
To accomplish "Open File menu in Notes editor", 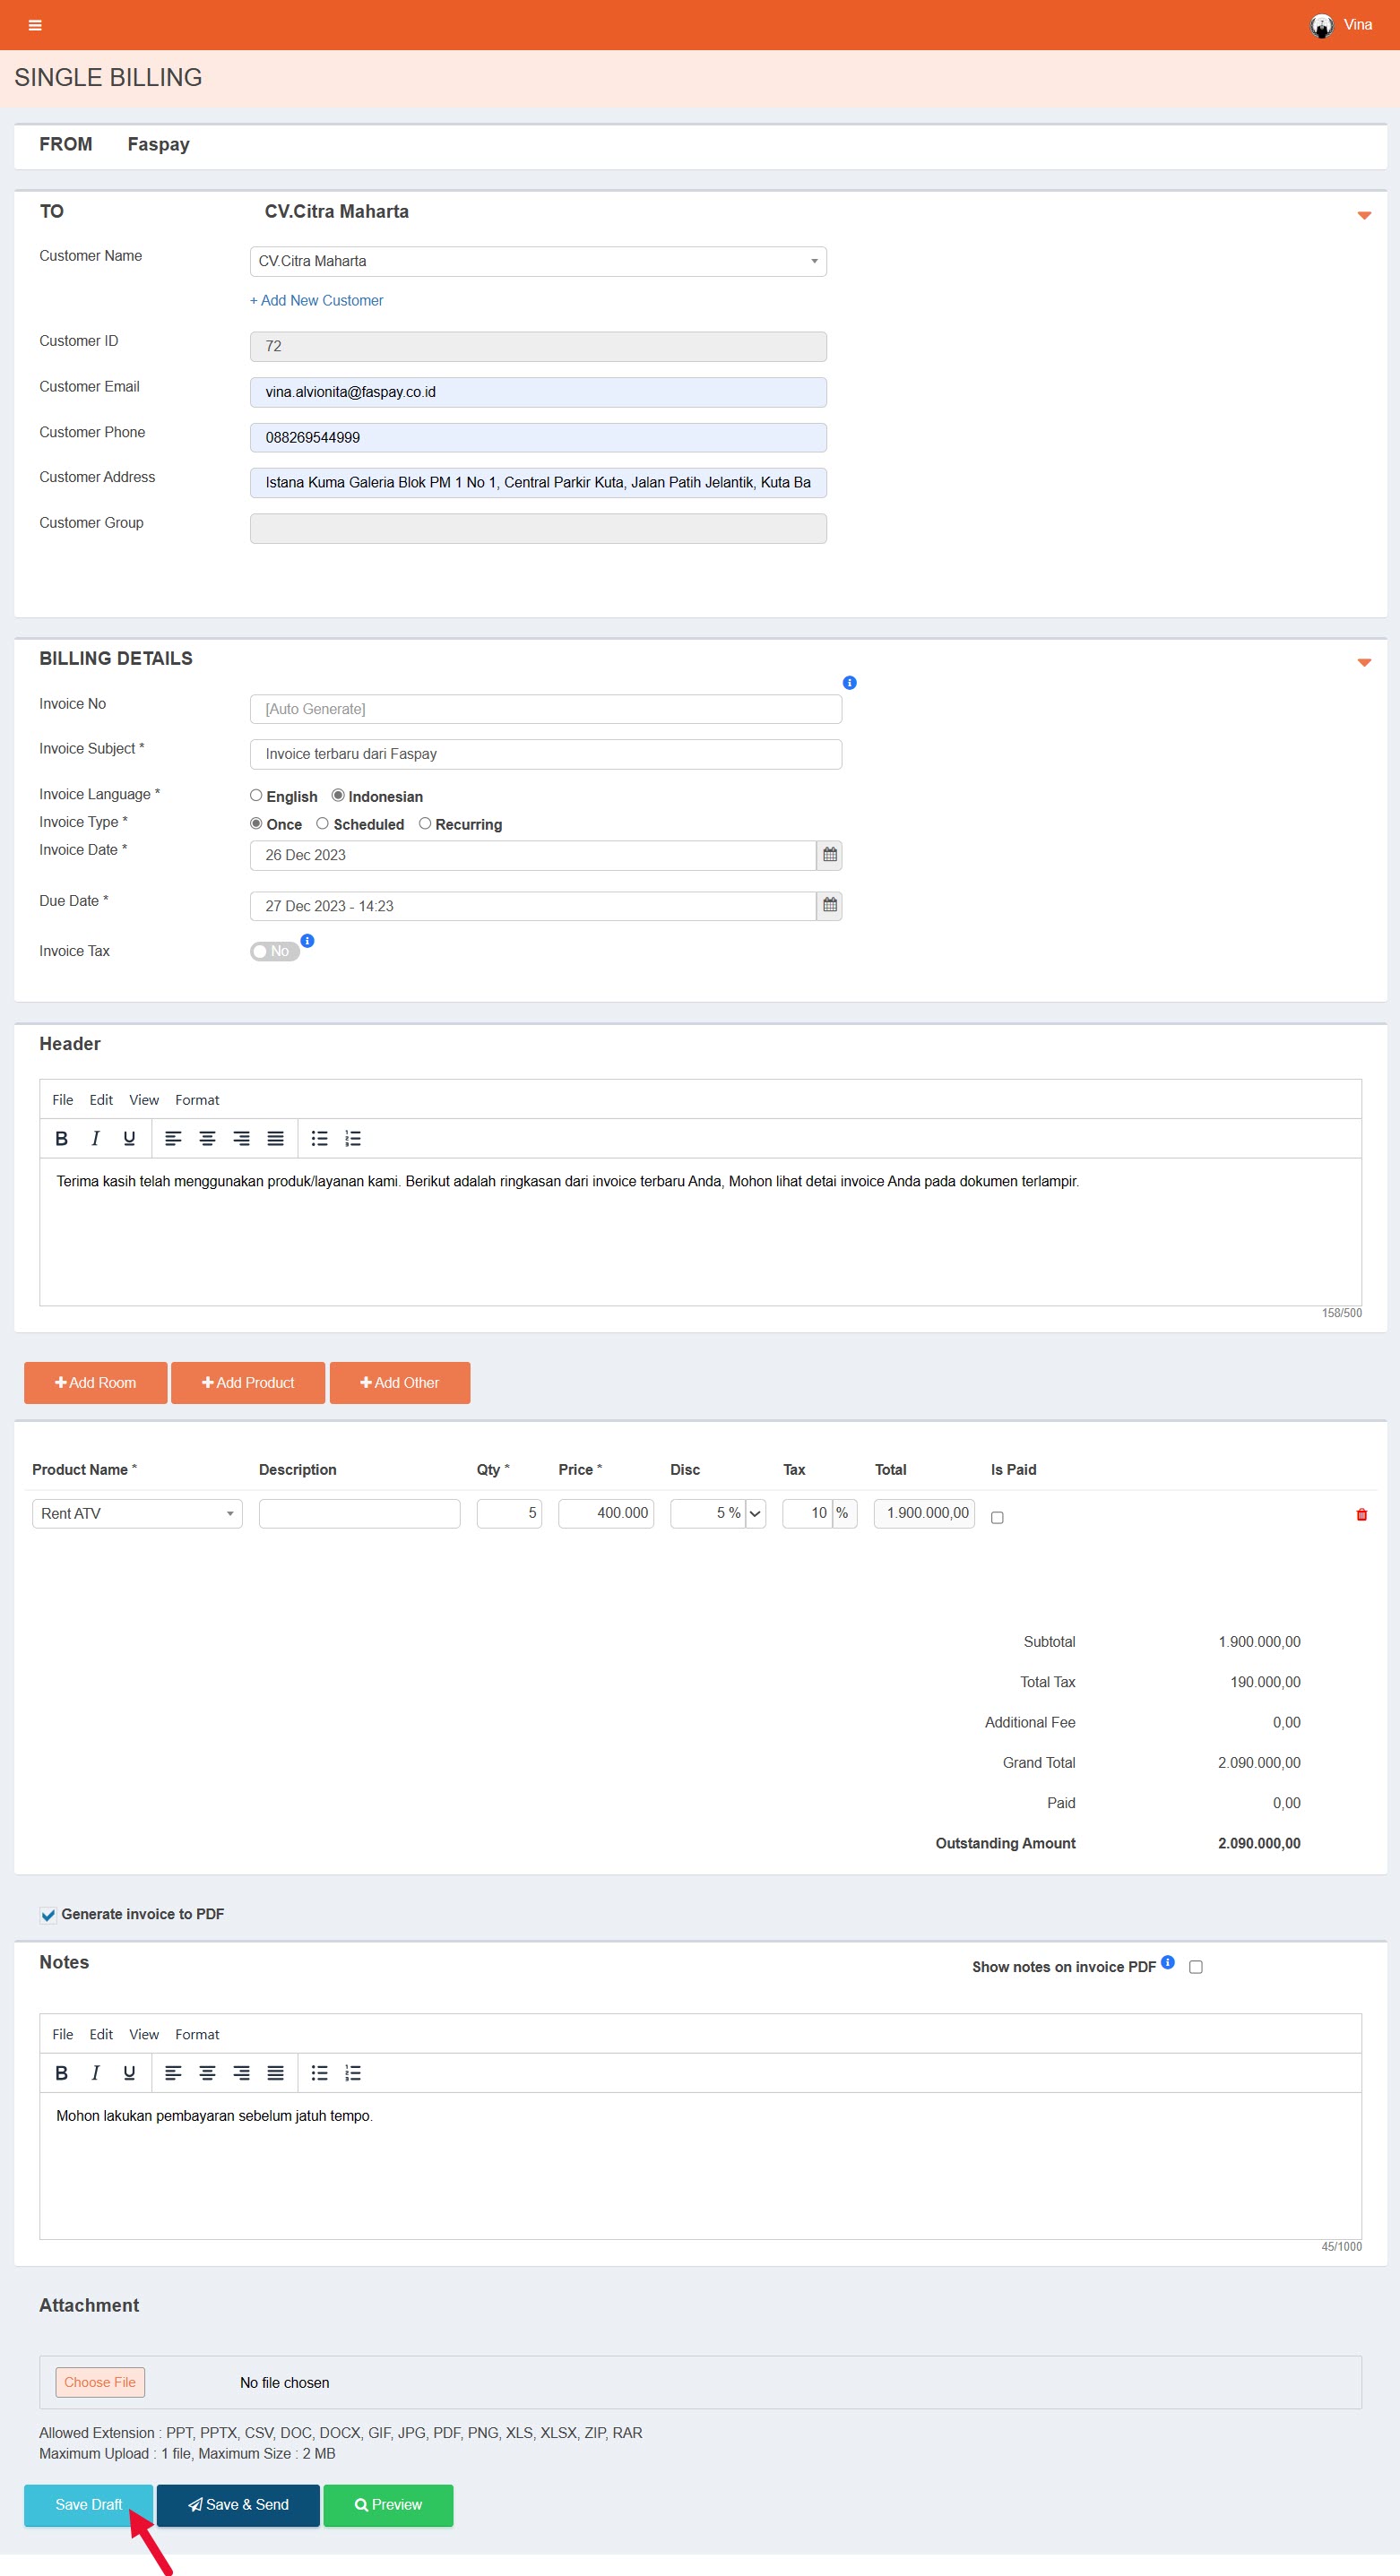I will [x=62, y=2034].
